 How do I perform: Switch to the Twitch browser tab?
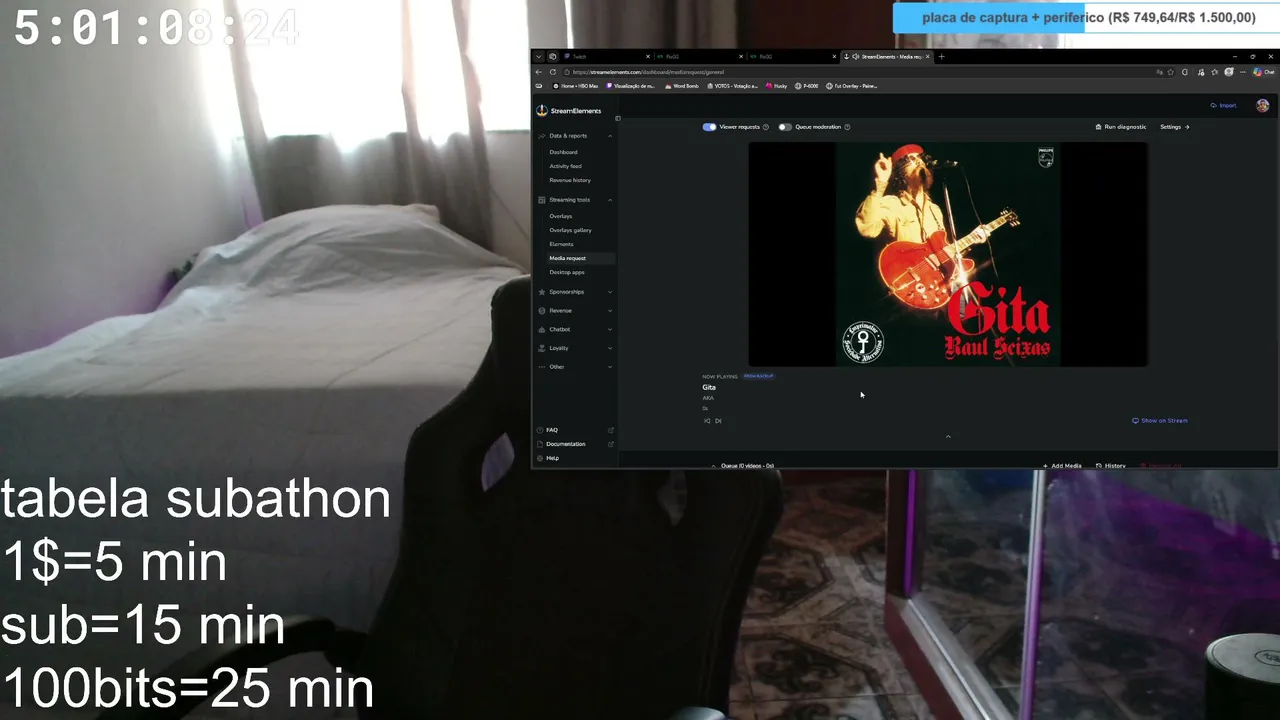[x=607, y=57]
